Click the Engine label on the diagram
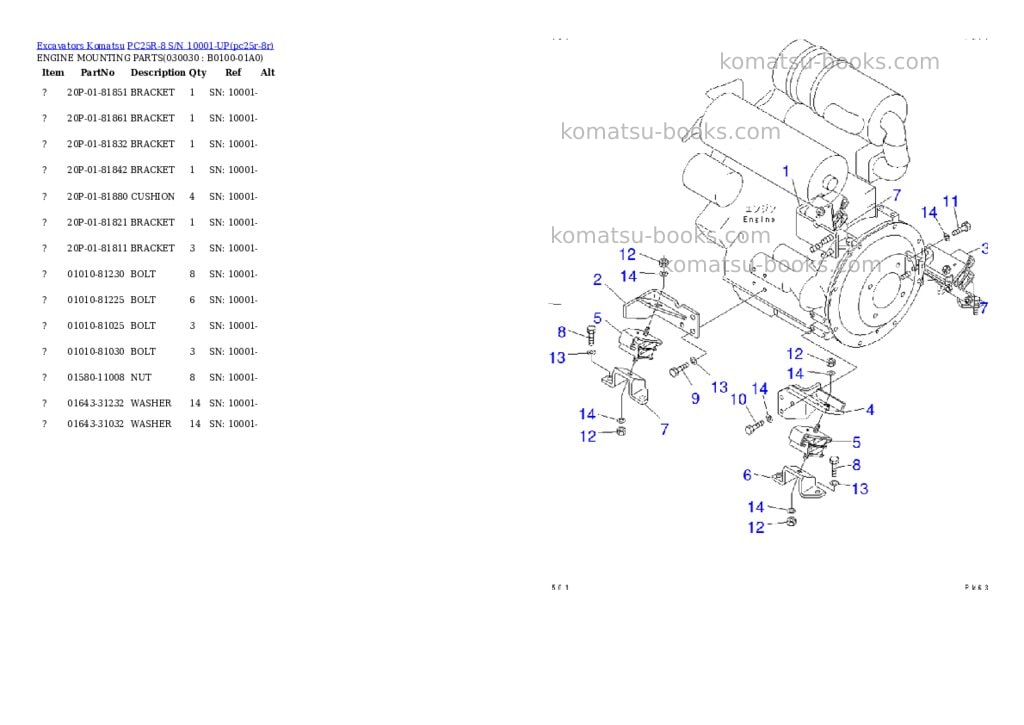This screenshot has height=725, width=1024. click(759, 219)
